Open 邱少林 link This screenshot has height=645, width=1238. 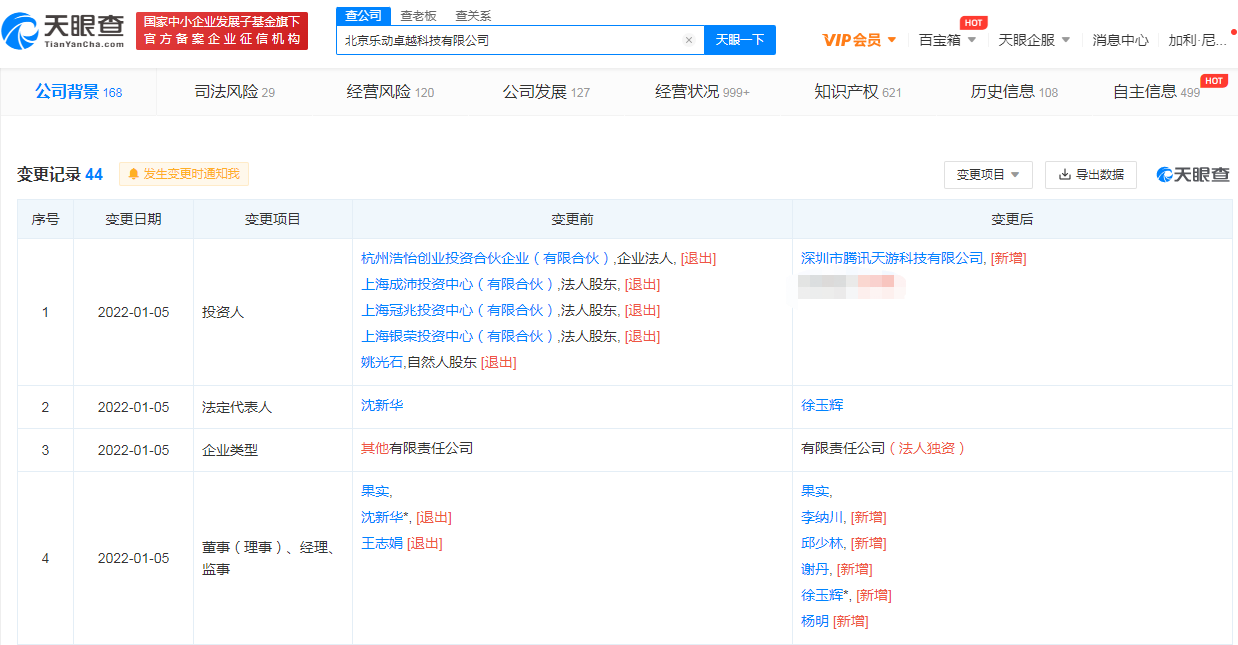pos(822,543)
